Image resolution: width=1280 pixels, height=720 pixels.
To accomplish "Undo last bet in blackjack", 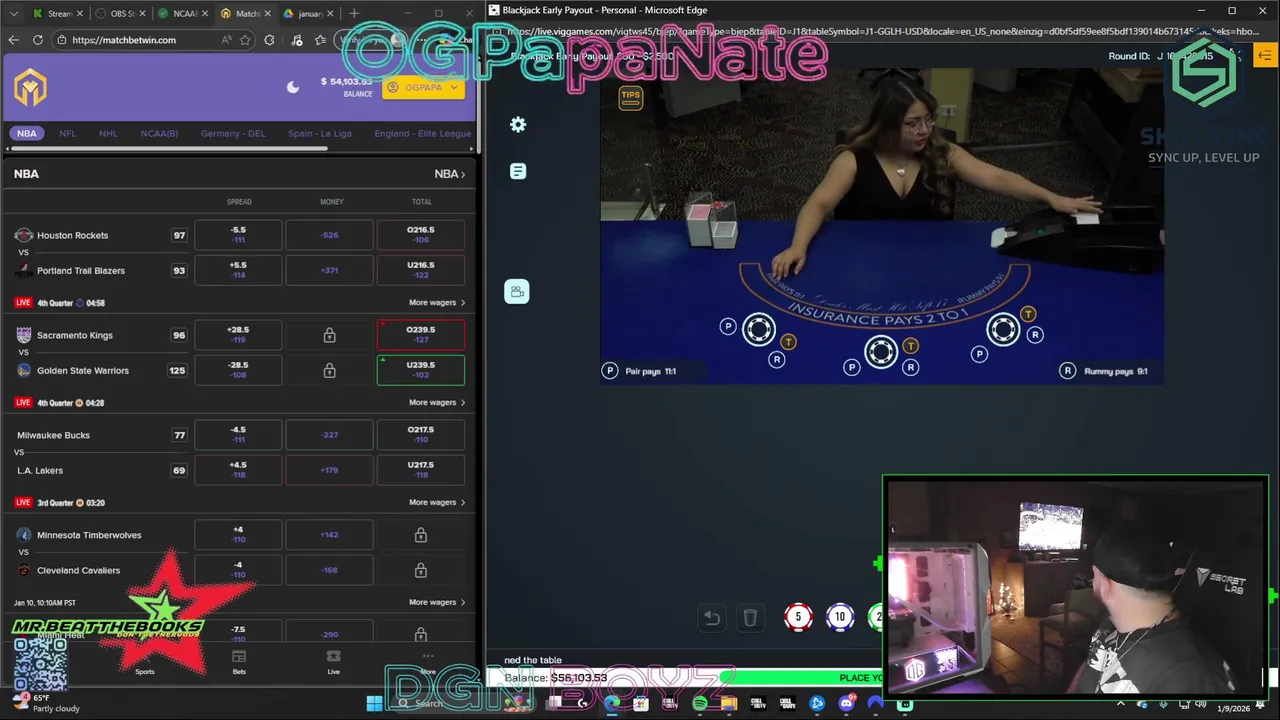I will [x=712, y=618].
